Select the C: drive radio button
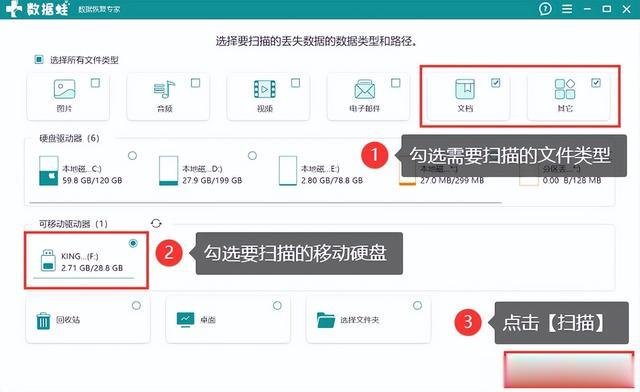Screen dimensions: 640x392 click(x=132, y=156)
